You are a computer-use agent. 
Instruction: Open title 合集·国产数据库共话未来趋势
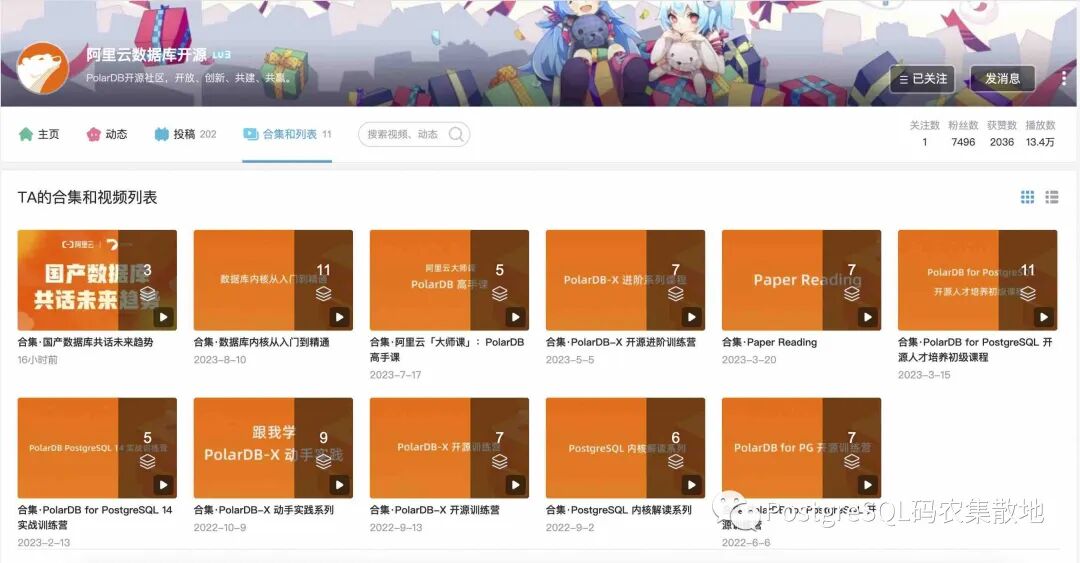[x=85, y=342]
